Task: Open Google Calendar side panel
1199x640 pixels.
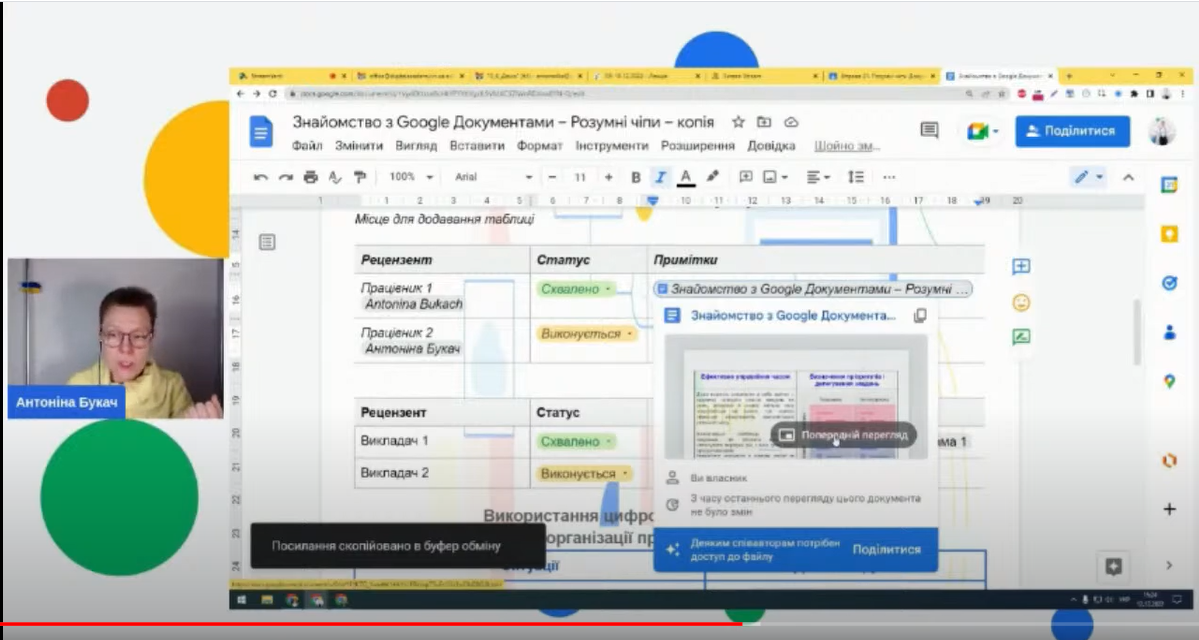Action: tap(1169, 185)
